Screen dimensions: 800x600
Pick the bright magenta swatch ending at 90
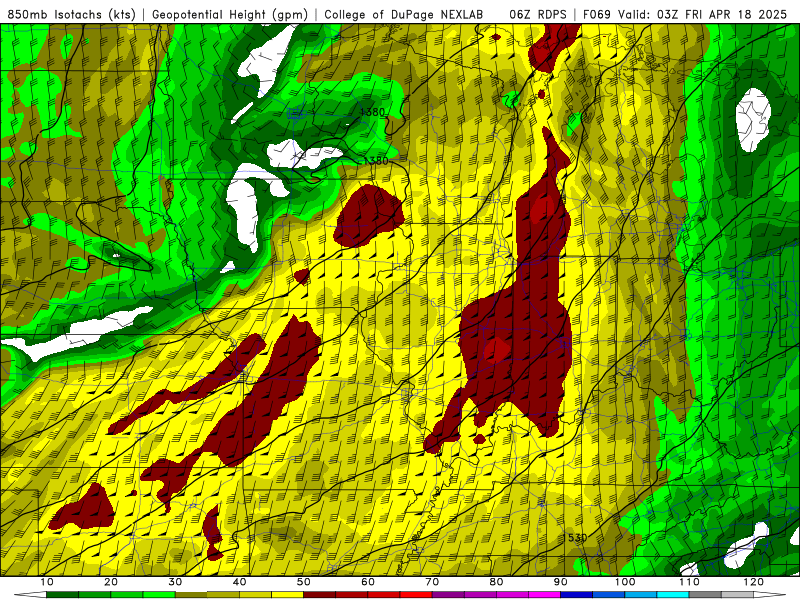[544, 595]
